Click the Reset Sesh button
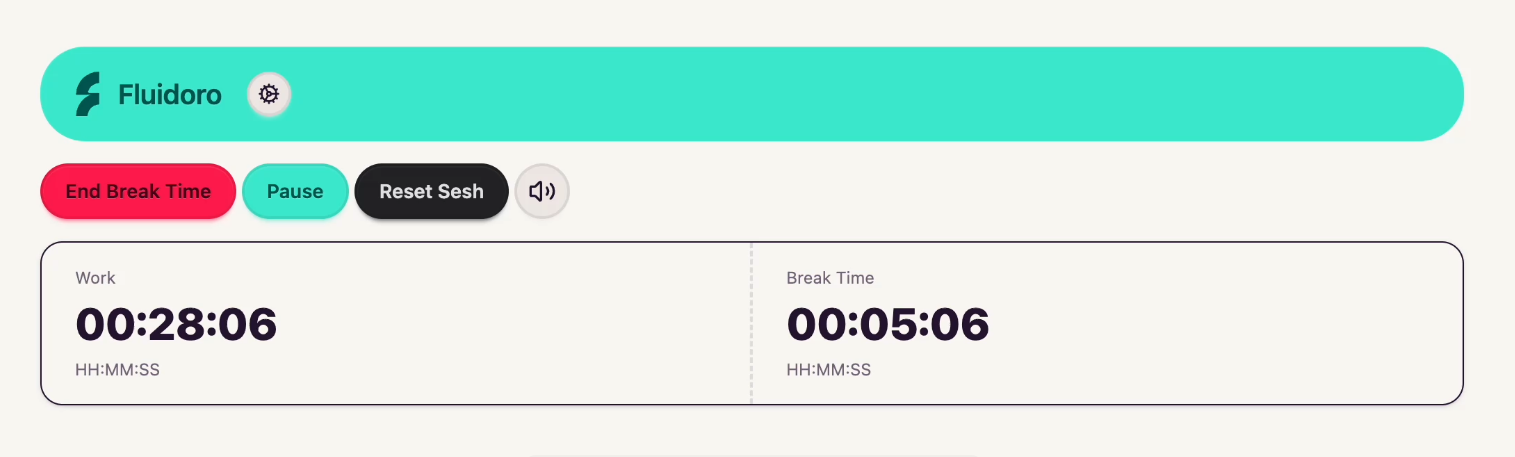Image resolution: width=1515 pixels, height=457 pixels. 431,191
